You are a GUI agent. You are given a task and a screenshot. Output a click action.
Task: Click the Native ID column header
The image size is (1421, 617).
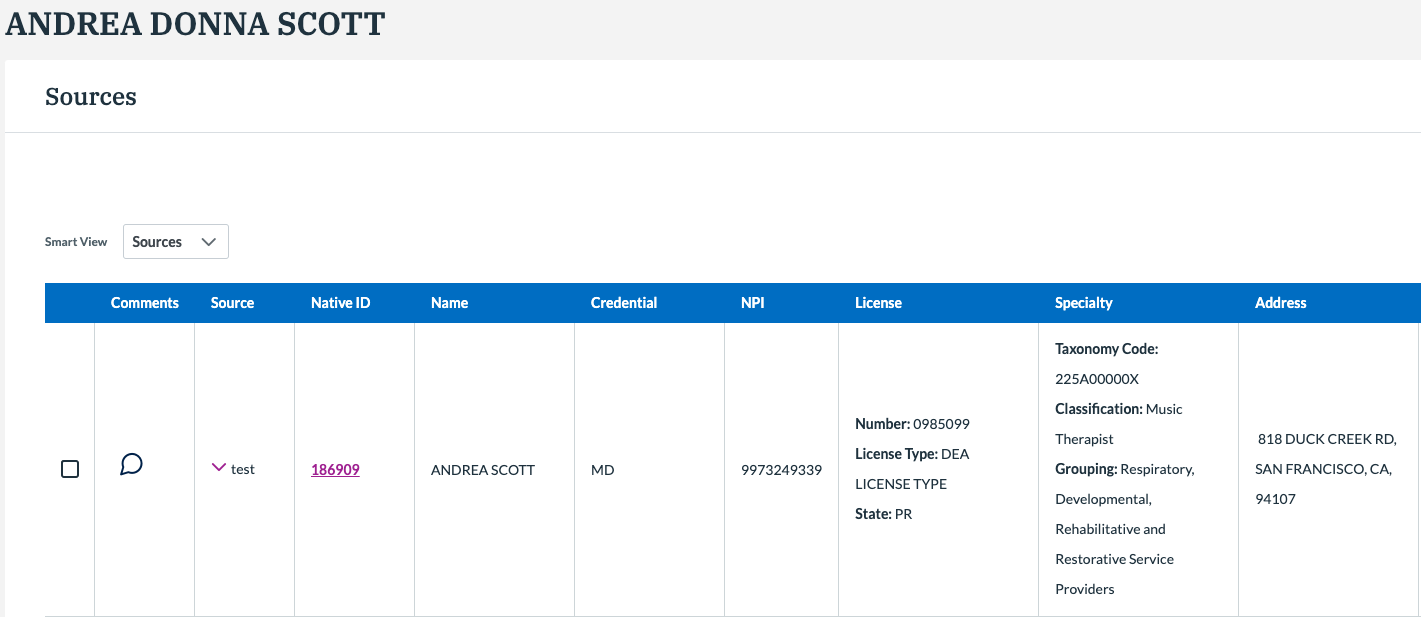point(340,303)
